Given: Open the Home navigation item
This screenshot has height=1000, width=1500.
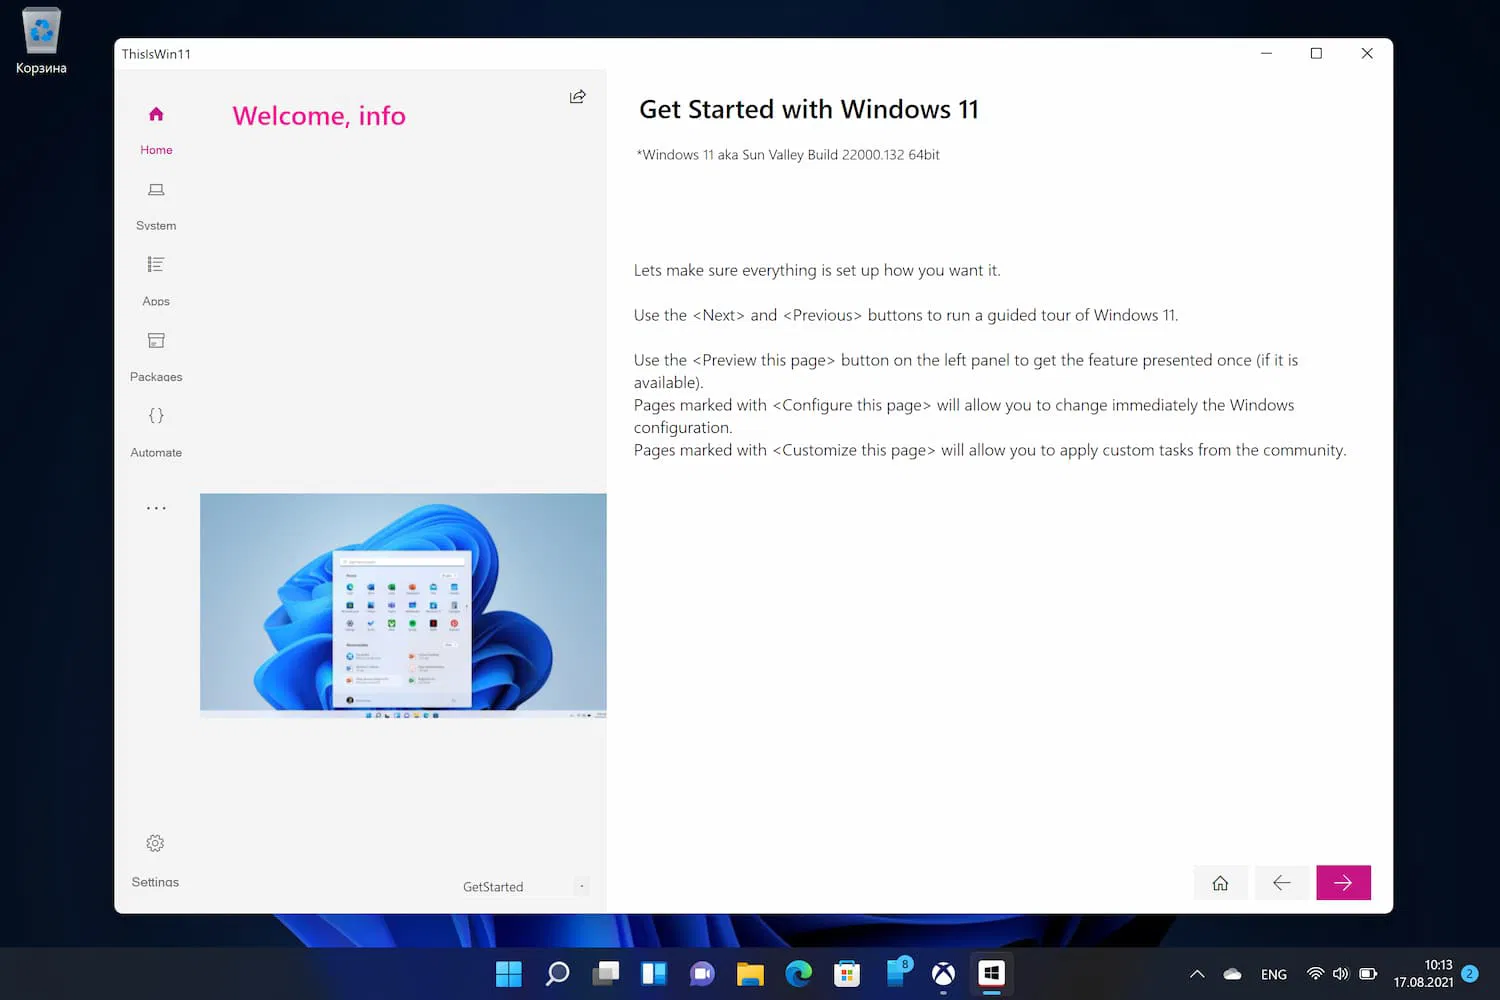Looking at the screenshot, I should tap(156, 130).
